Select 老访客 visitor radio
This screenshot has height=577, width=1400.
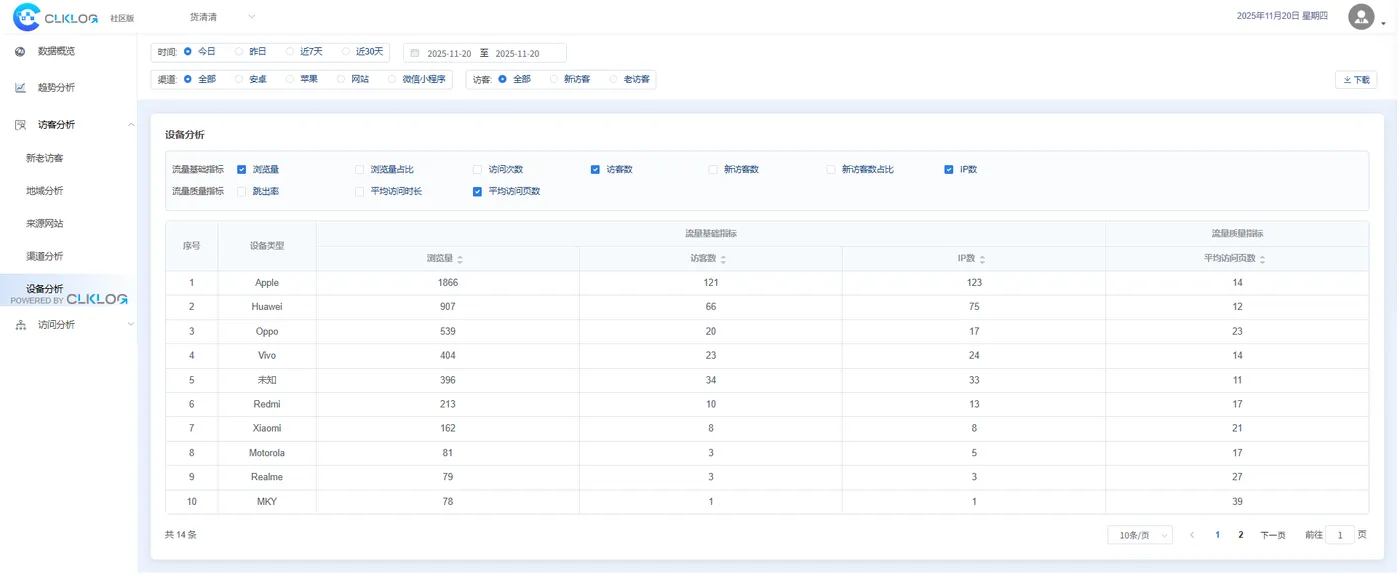[x=613, y=79]
